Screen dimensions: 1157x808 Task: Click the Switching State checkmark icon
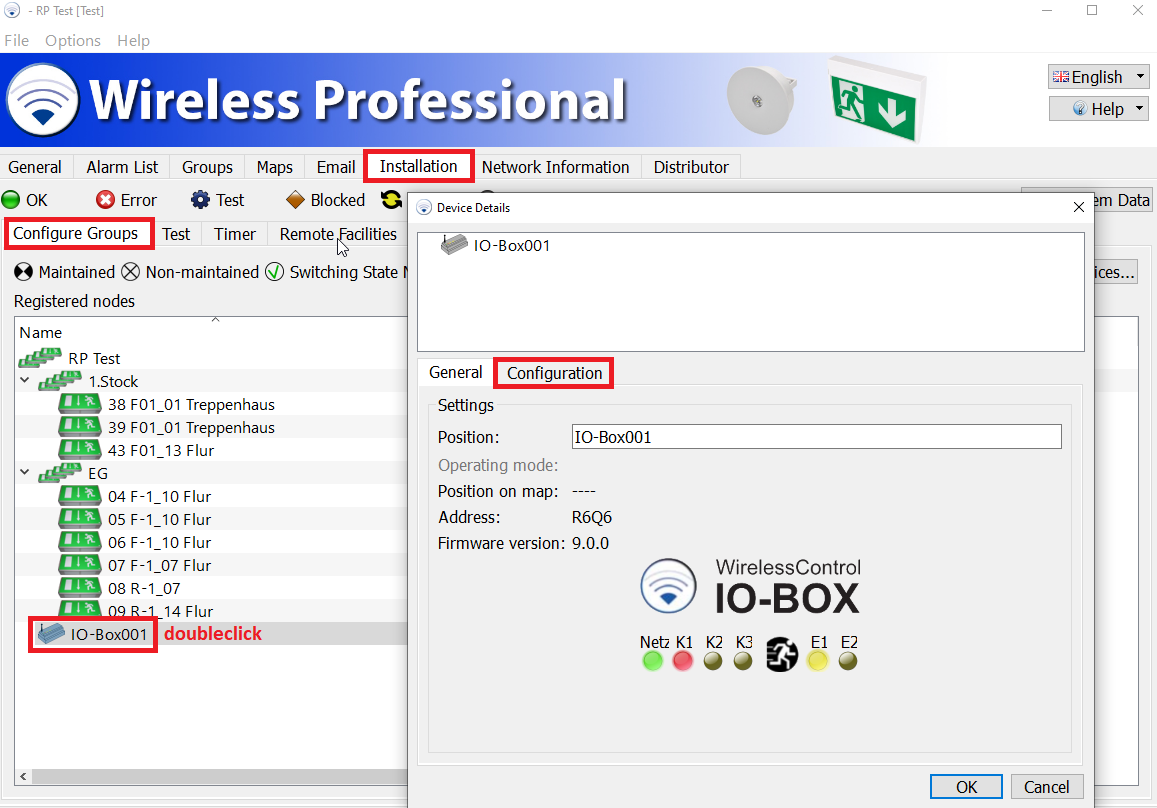[274, 272]
